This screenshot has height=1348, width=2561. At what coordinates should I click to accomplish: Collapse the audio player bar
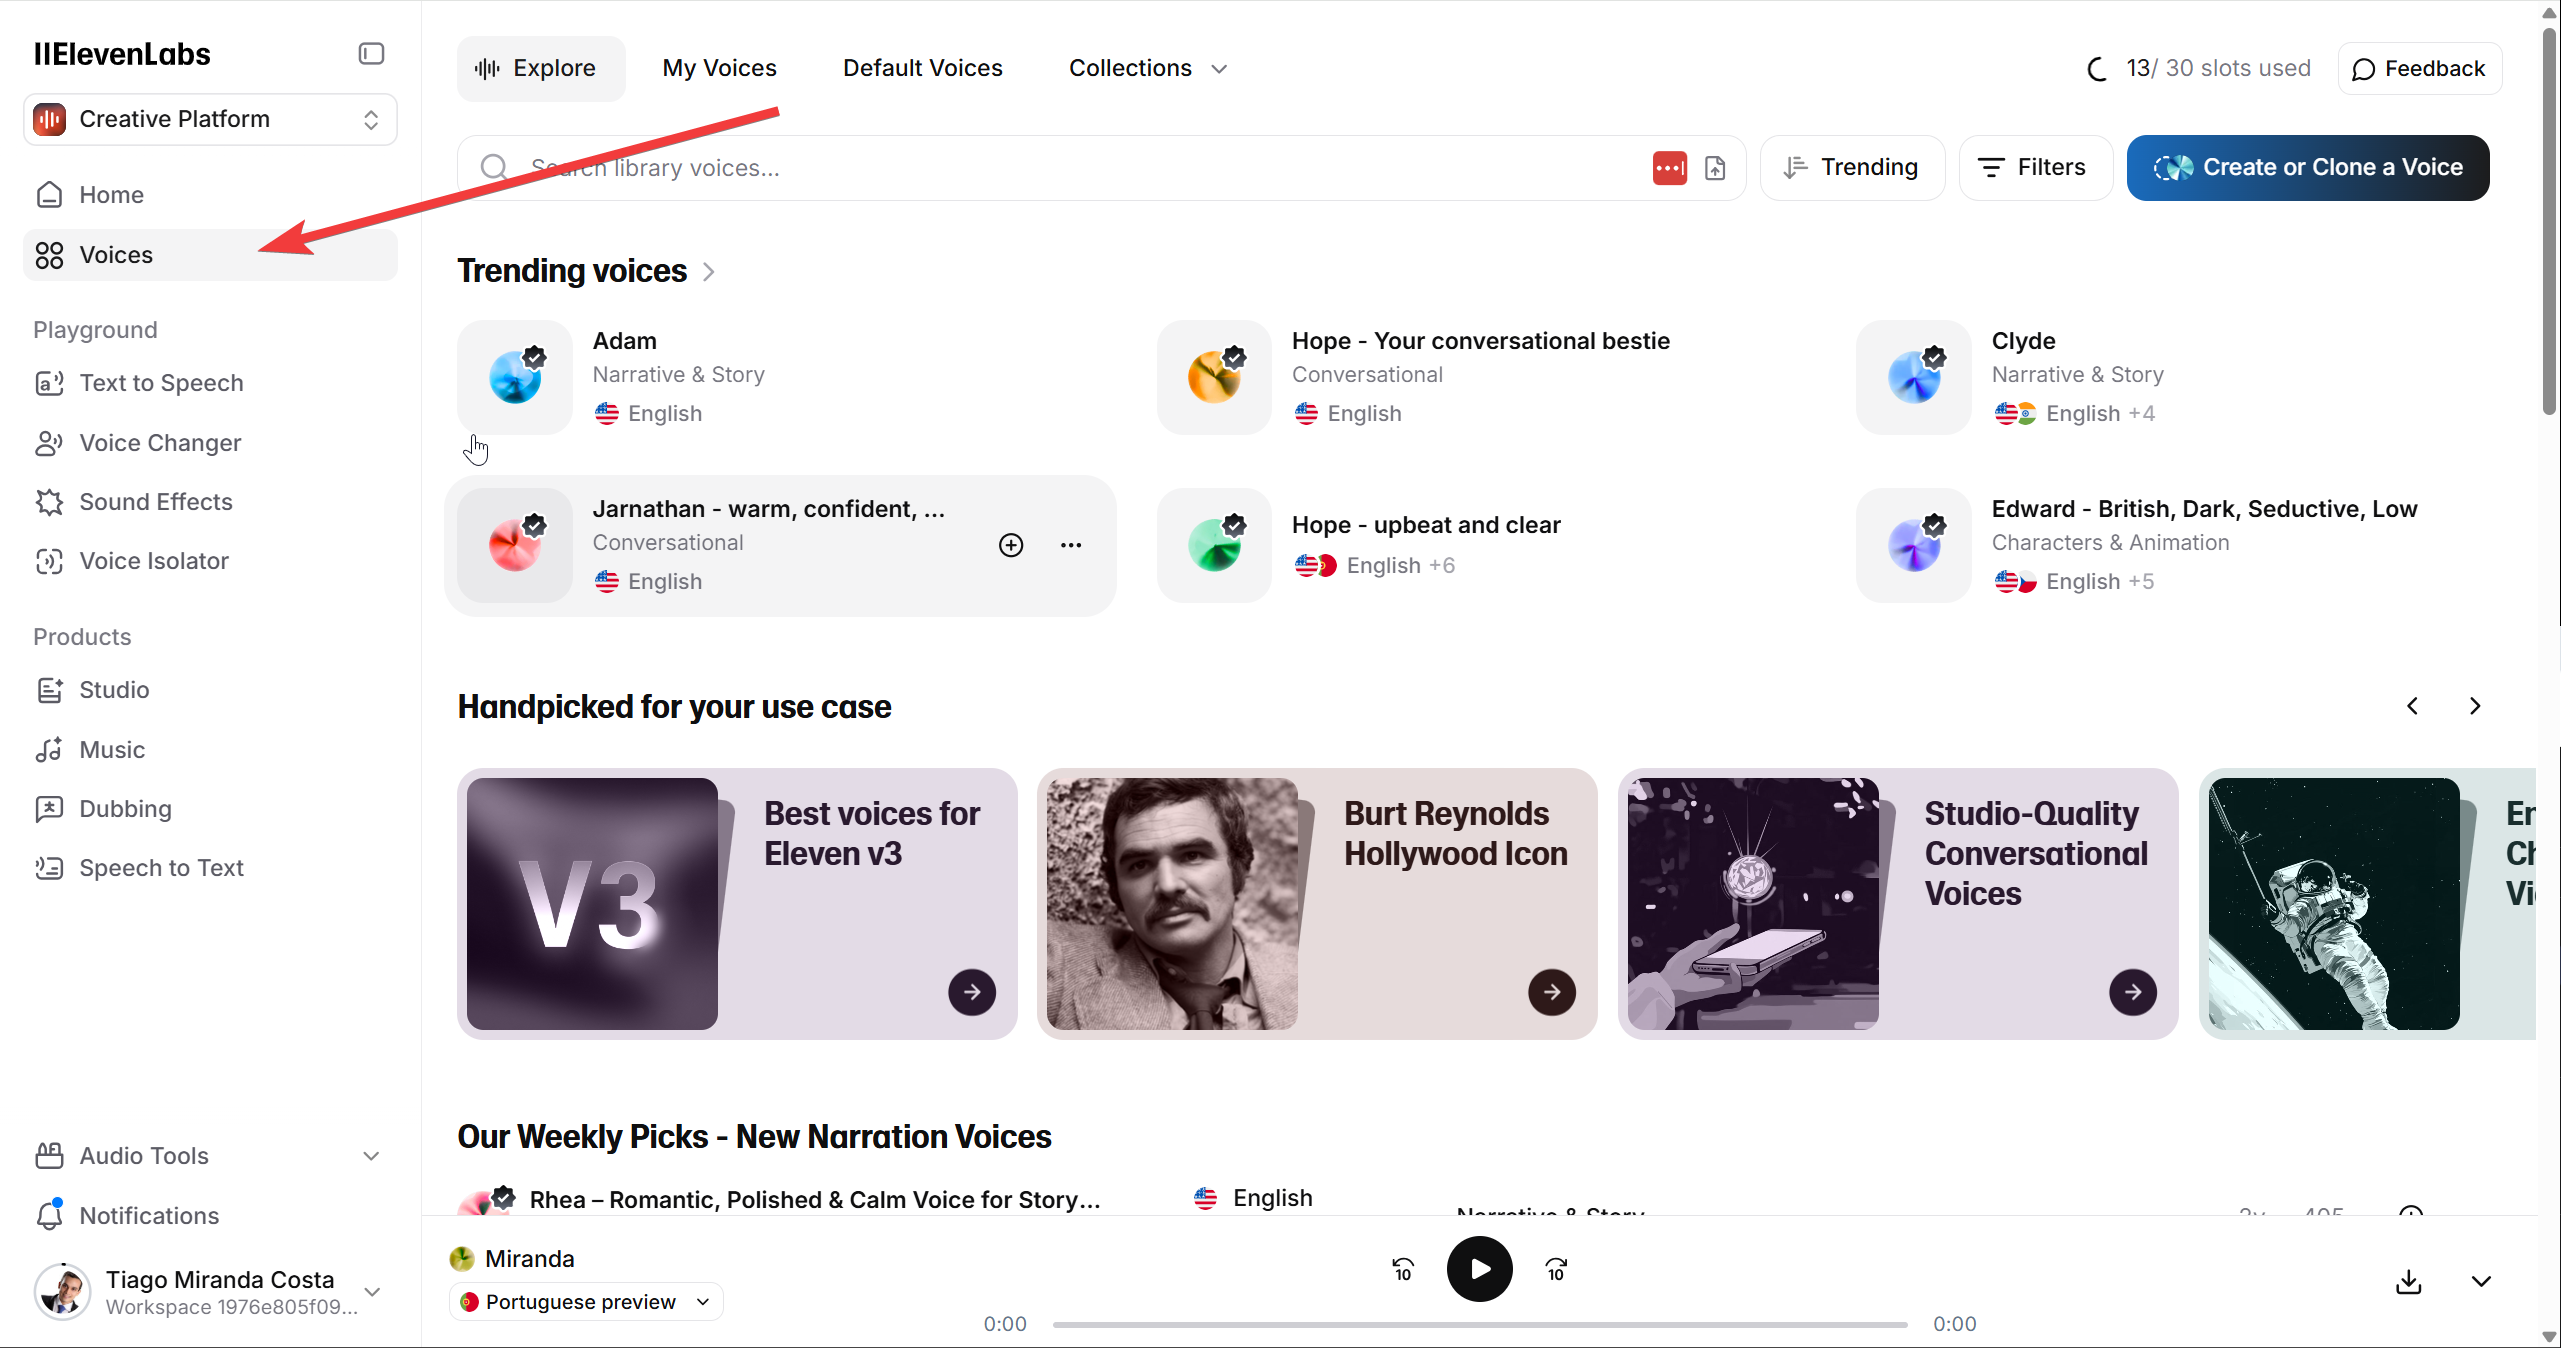click(x=2481, y=1281)
